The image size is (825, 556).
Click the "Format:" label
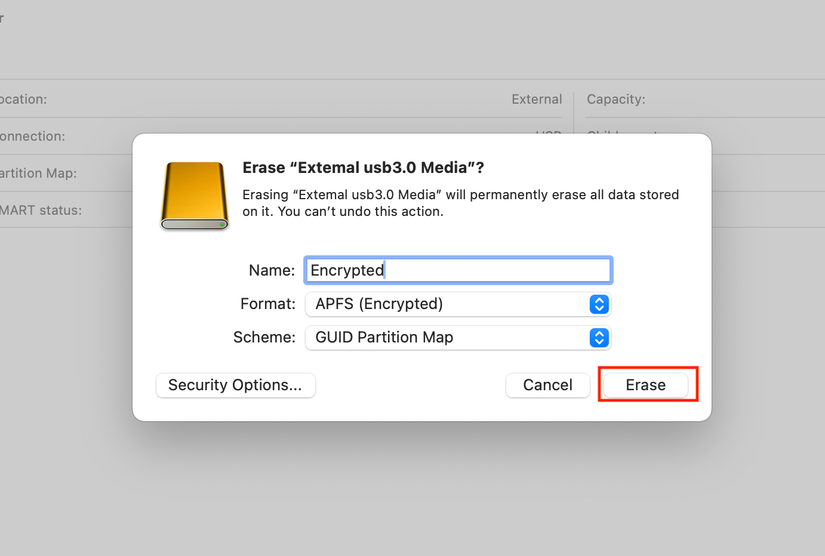[x=268, y=304]
